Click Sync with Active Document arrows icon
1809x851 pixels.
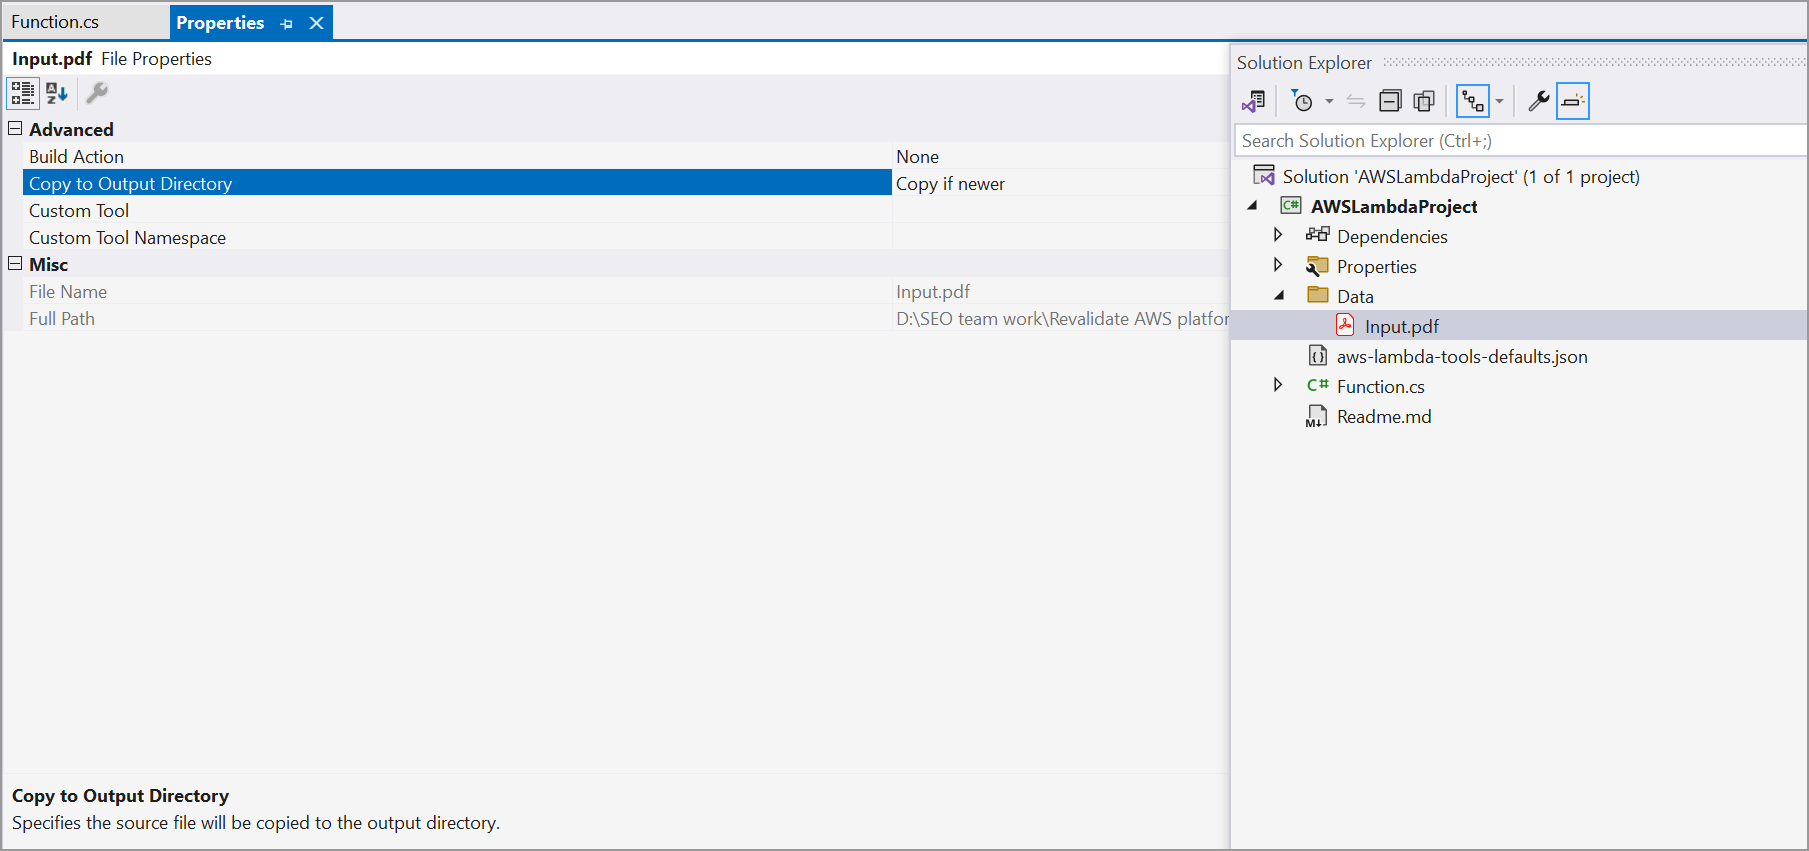[1356, 101]
